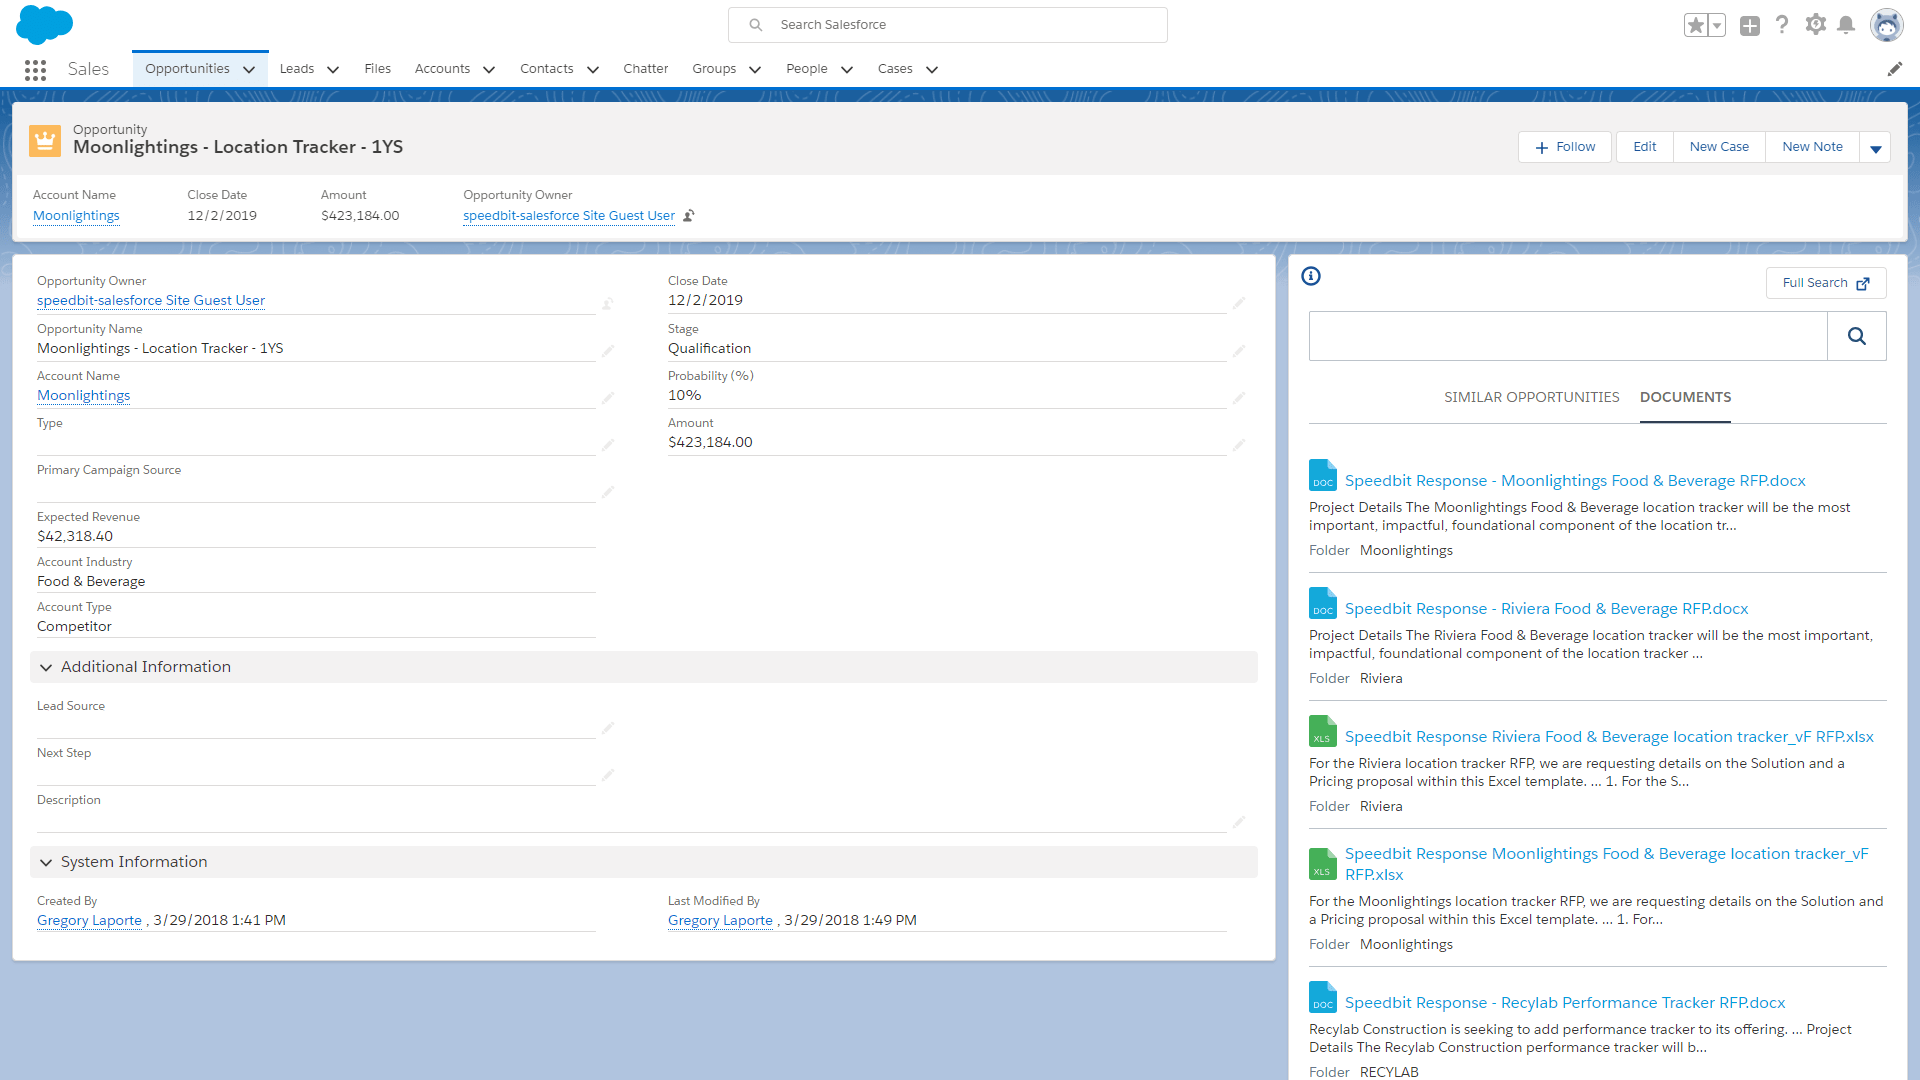Open Speedbit Response - Riviera Food & Beverage RFP.docx
Viewport: 1920px width, 1080px height.
1546,609
